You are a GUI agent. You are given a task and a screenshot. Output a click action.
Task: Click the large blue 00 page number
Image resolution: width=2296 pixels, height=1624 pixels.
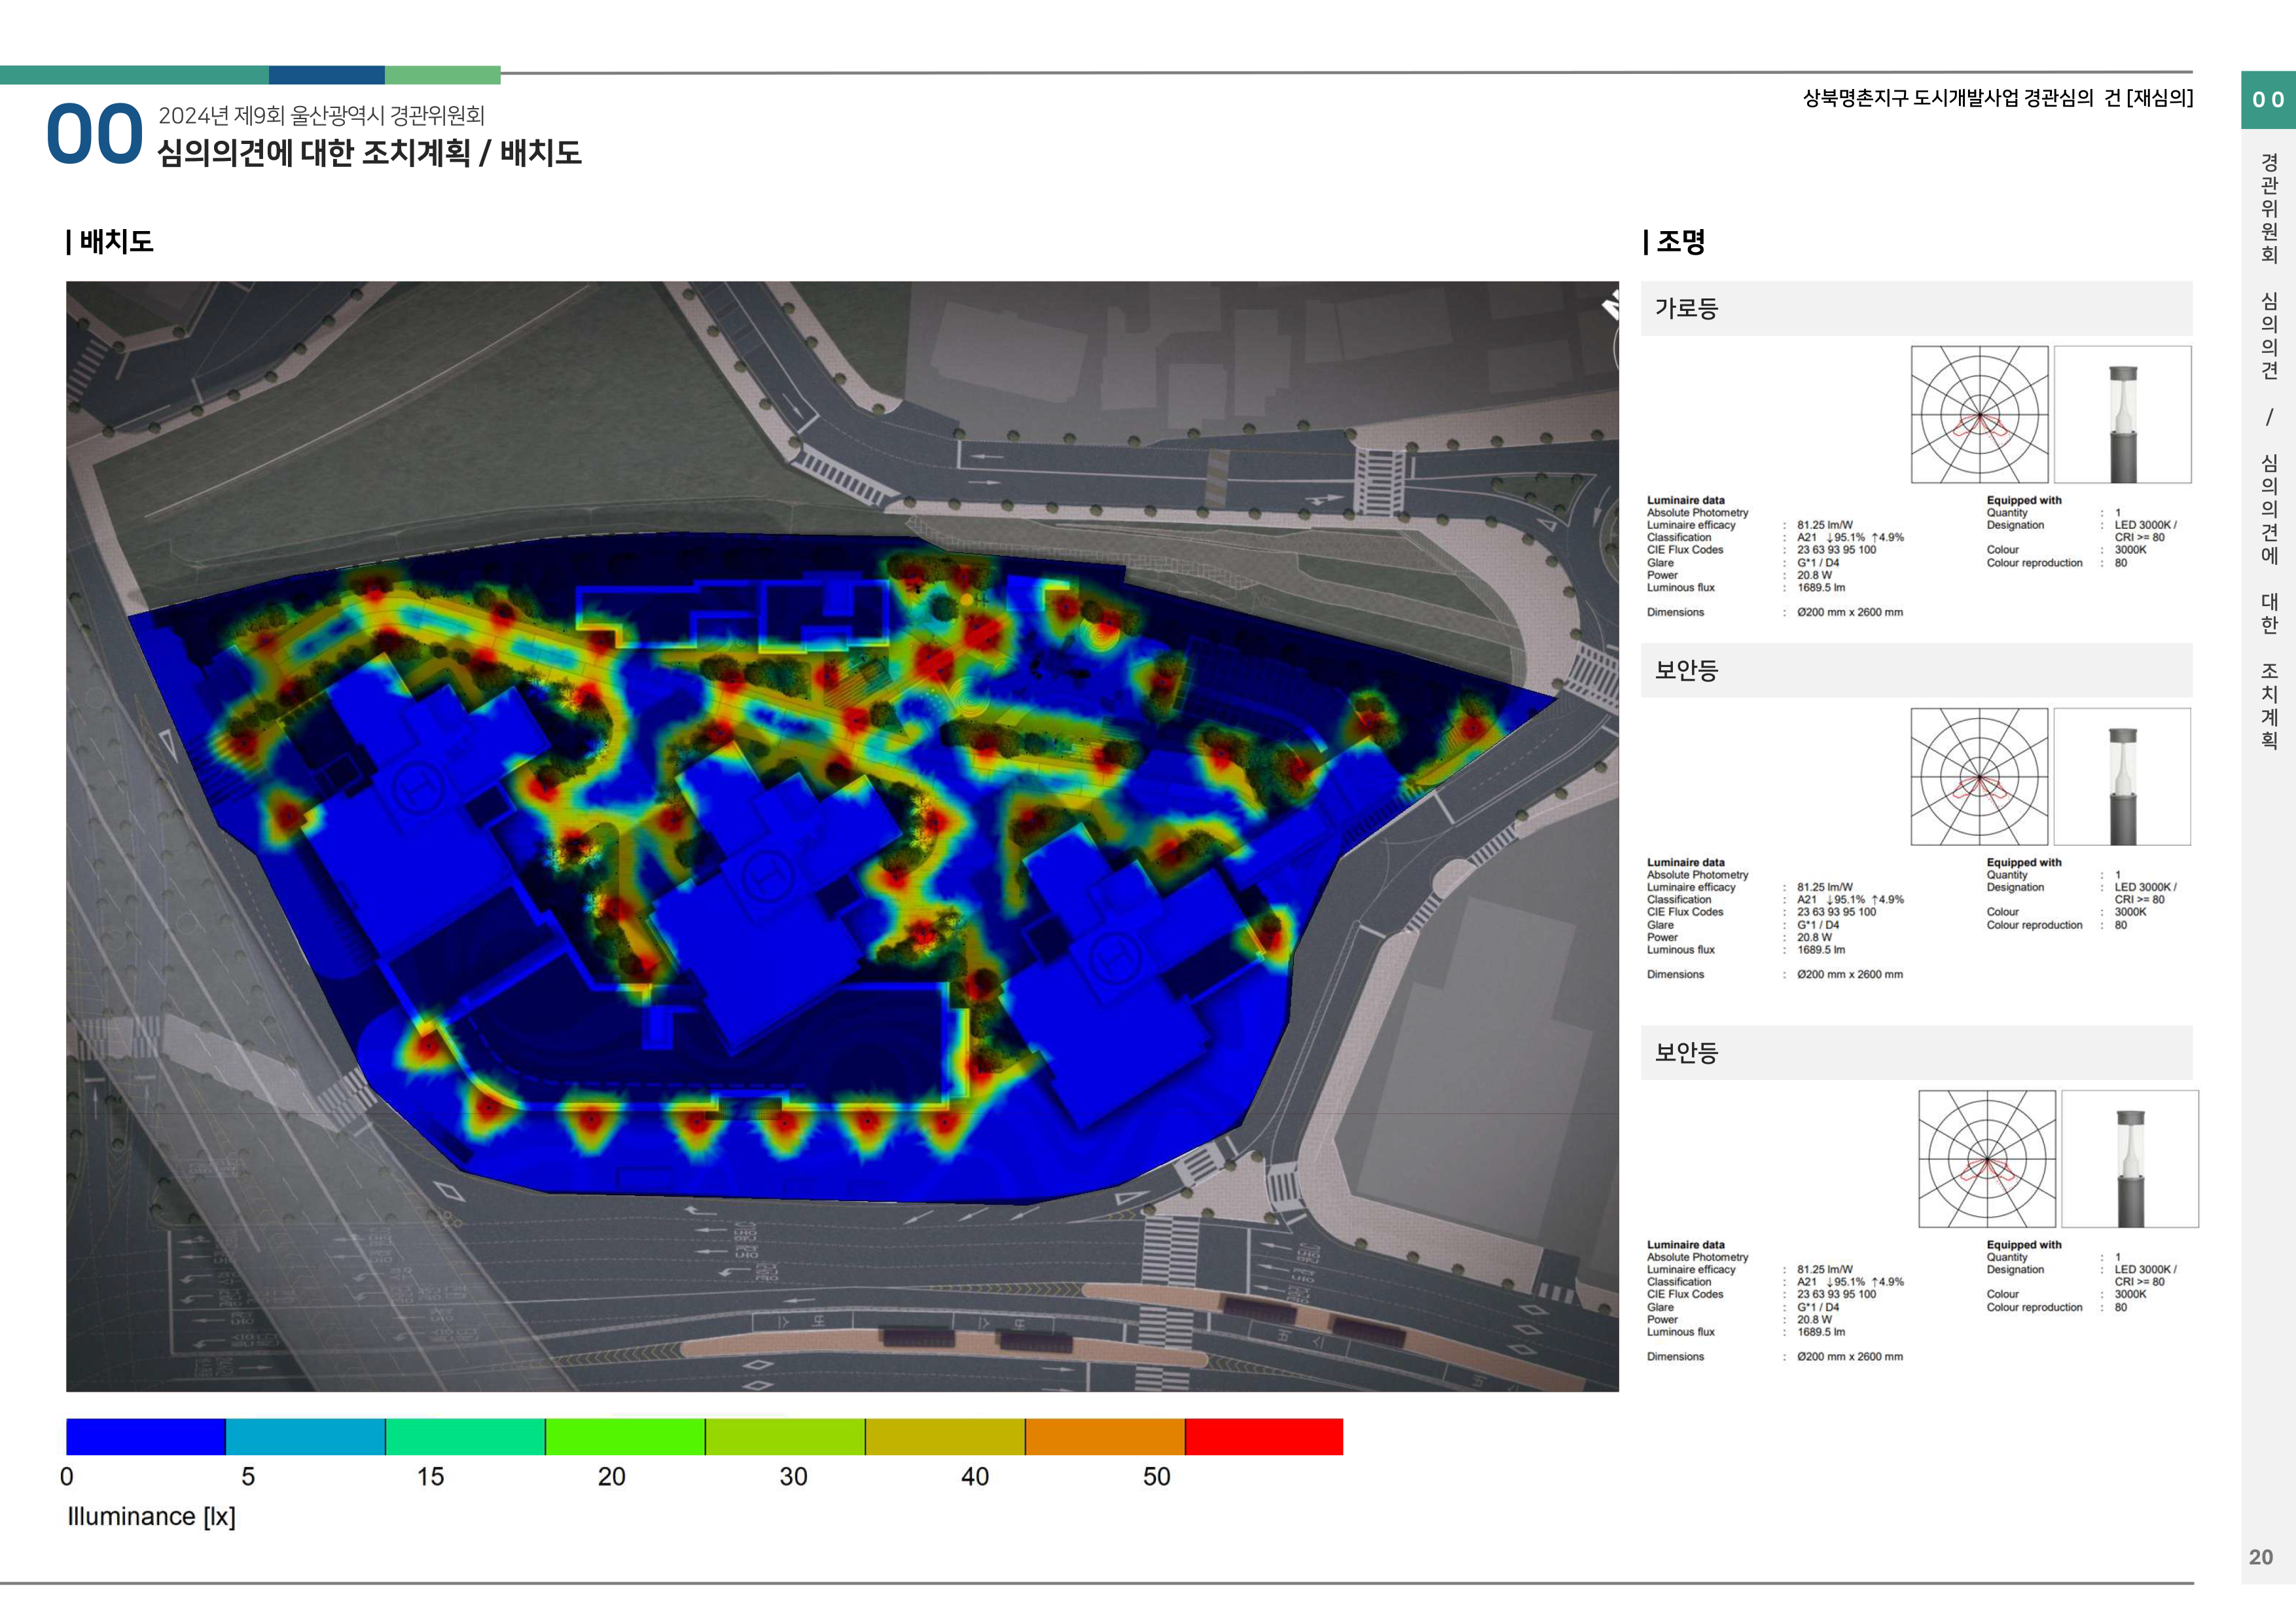[x=95, y=134]
